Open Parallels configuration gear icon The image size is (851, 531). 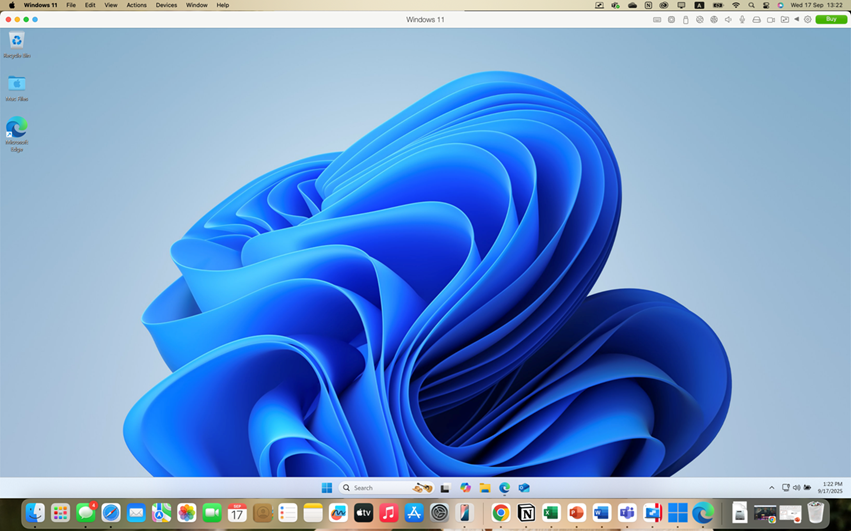[x=808, y=20]
